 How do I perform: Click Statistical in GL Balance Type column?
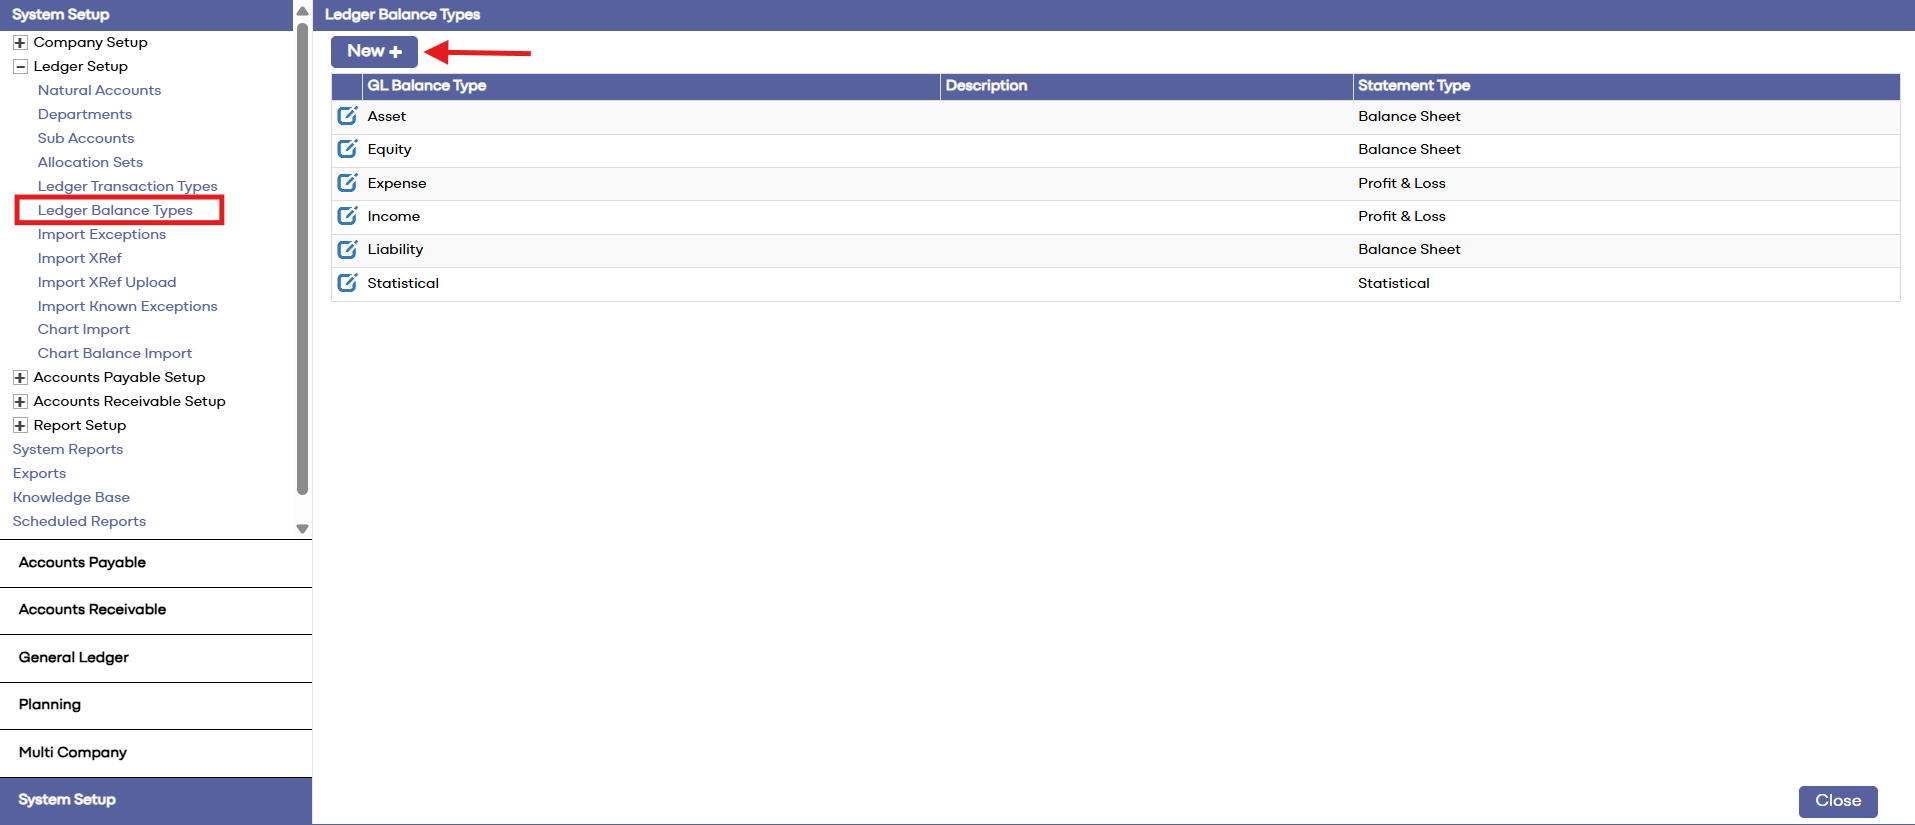point(403,283)
